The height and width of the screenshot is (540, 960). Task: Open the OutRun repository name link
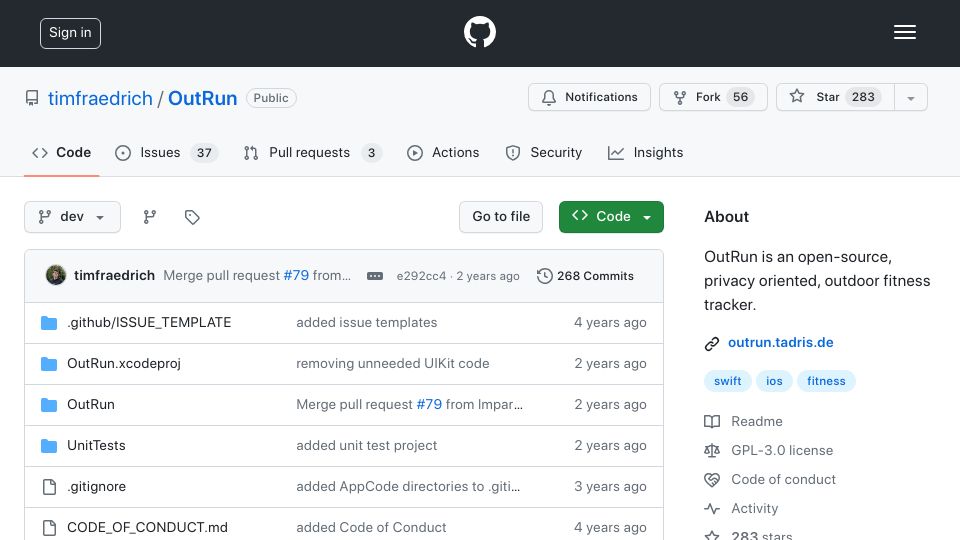tap(203, 99)
